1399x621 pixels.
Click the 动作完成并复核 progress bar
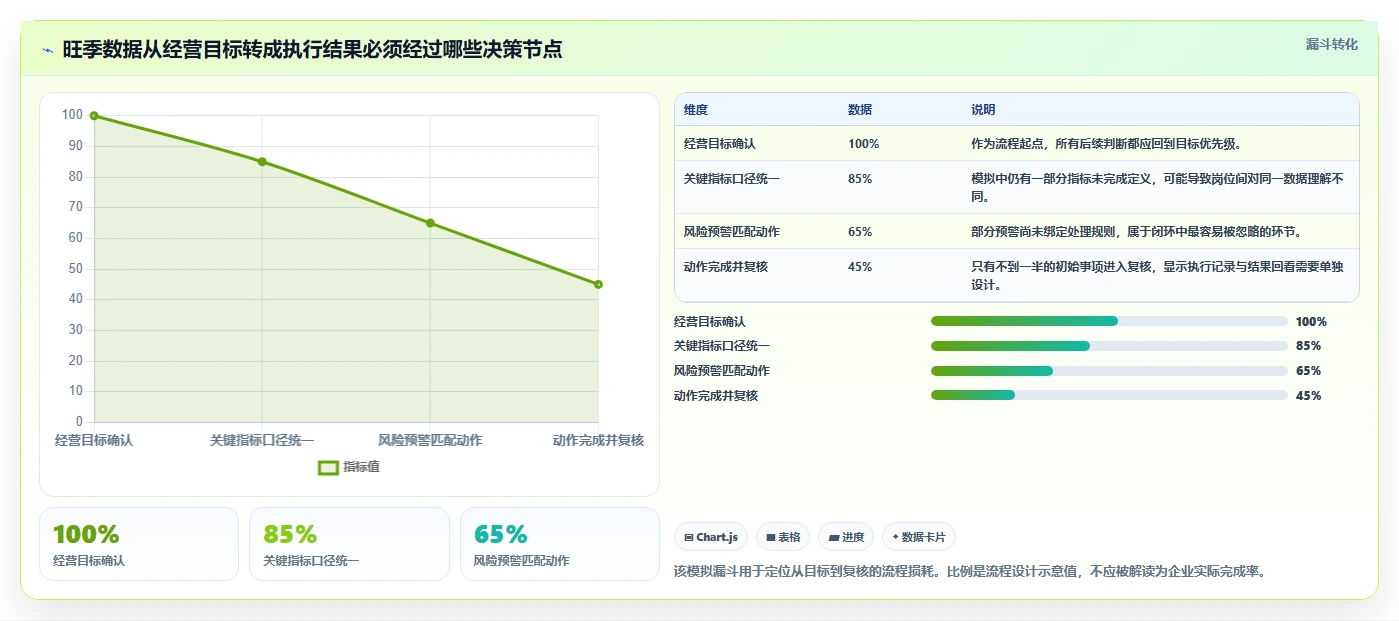pos(1109,395)
